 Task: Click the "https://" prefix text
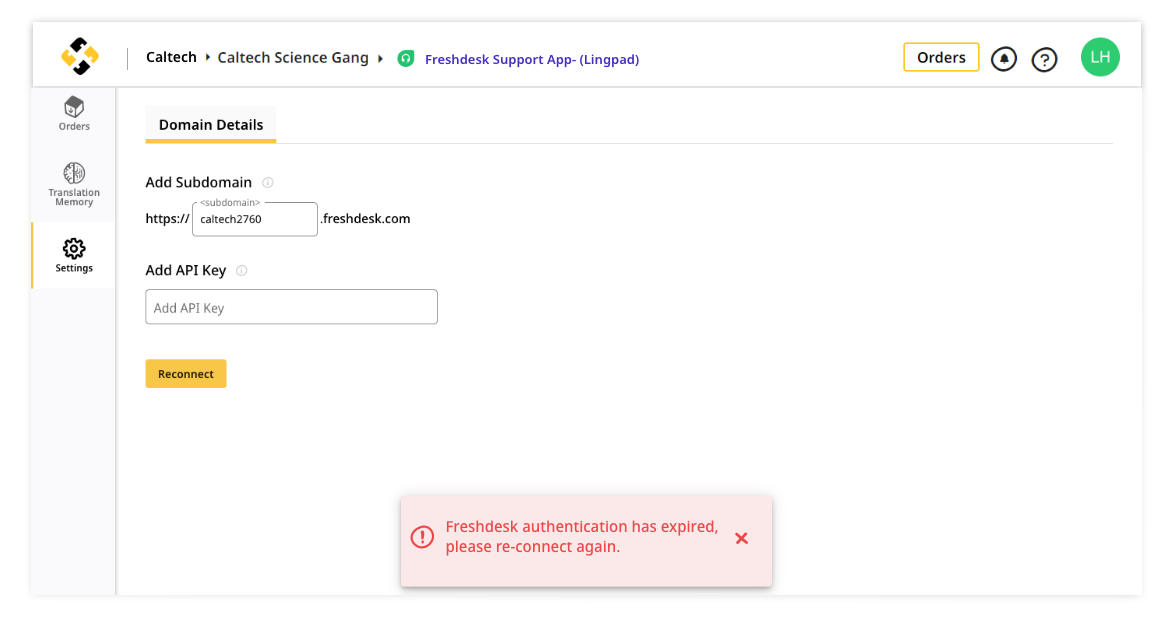tap(167, 219)
